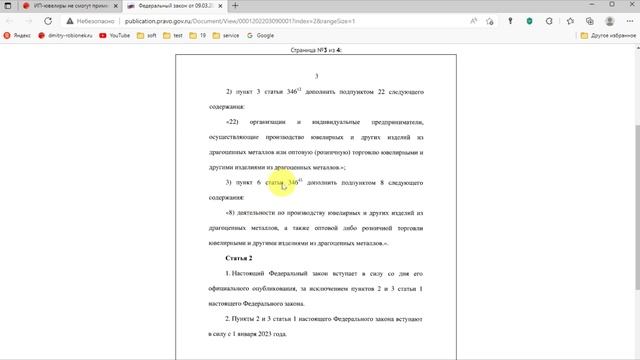Open the tab actions menu icon
Viewport: 640px width, 360px height.
pyautogui.click(x=8, y=6)
